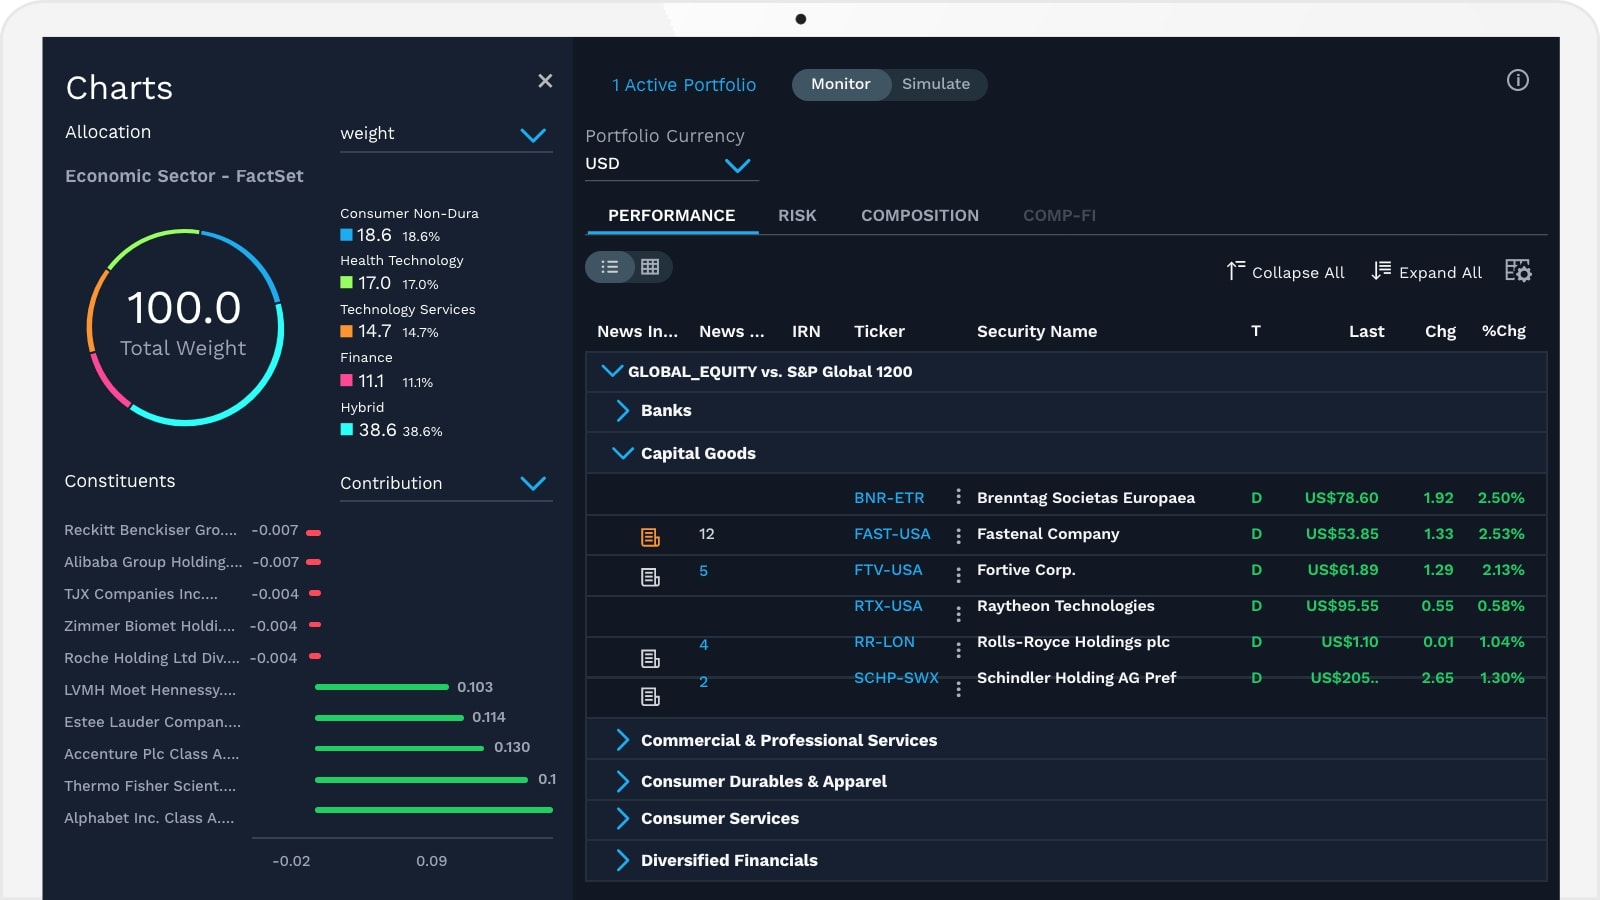This screenshot has height=900, width=1600.
Task: Open kebab menu for Fastenal Company
Action: 958,537
